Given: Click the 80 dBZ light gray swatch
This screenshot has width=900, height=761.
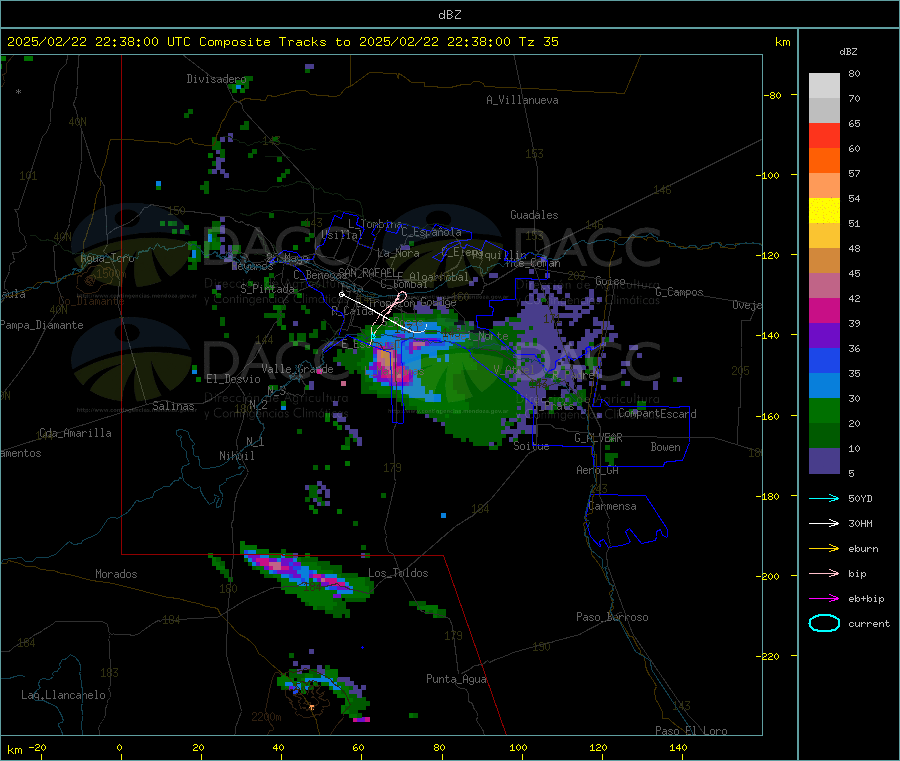Looking at the screenshot, I should (824, 86).
